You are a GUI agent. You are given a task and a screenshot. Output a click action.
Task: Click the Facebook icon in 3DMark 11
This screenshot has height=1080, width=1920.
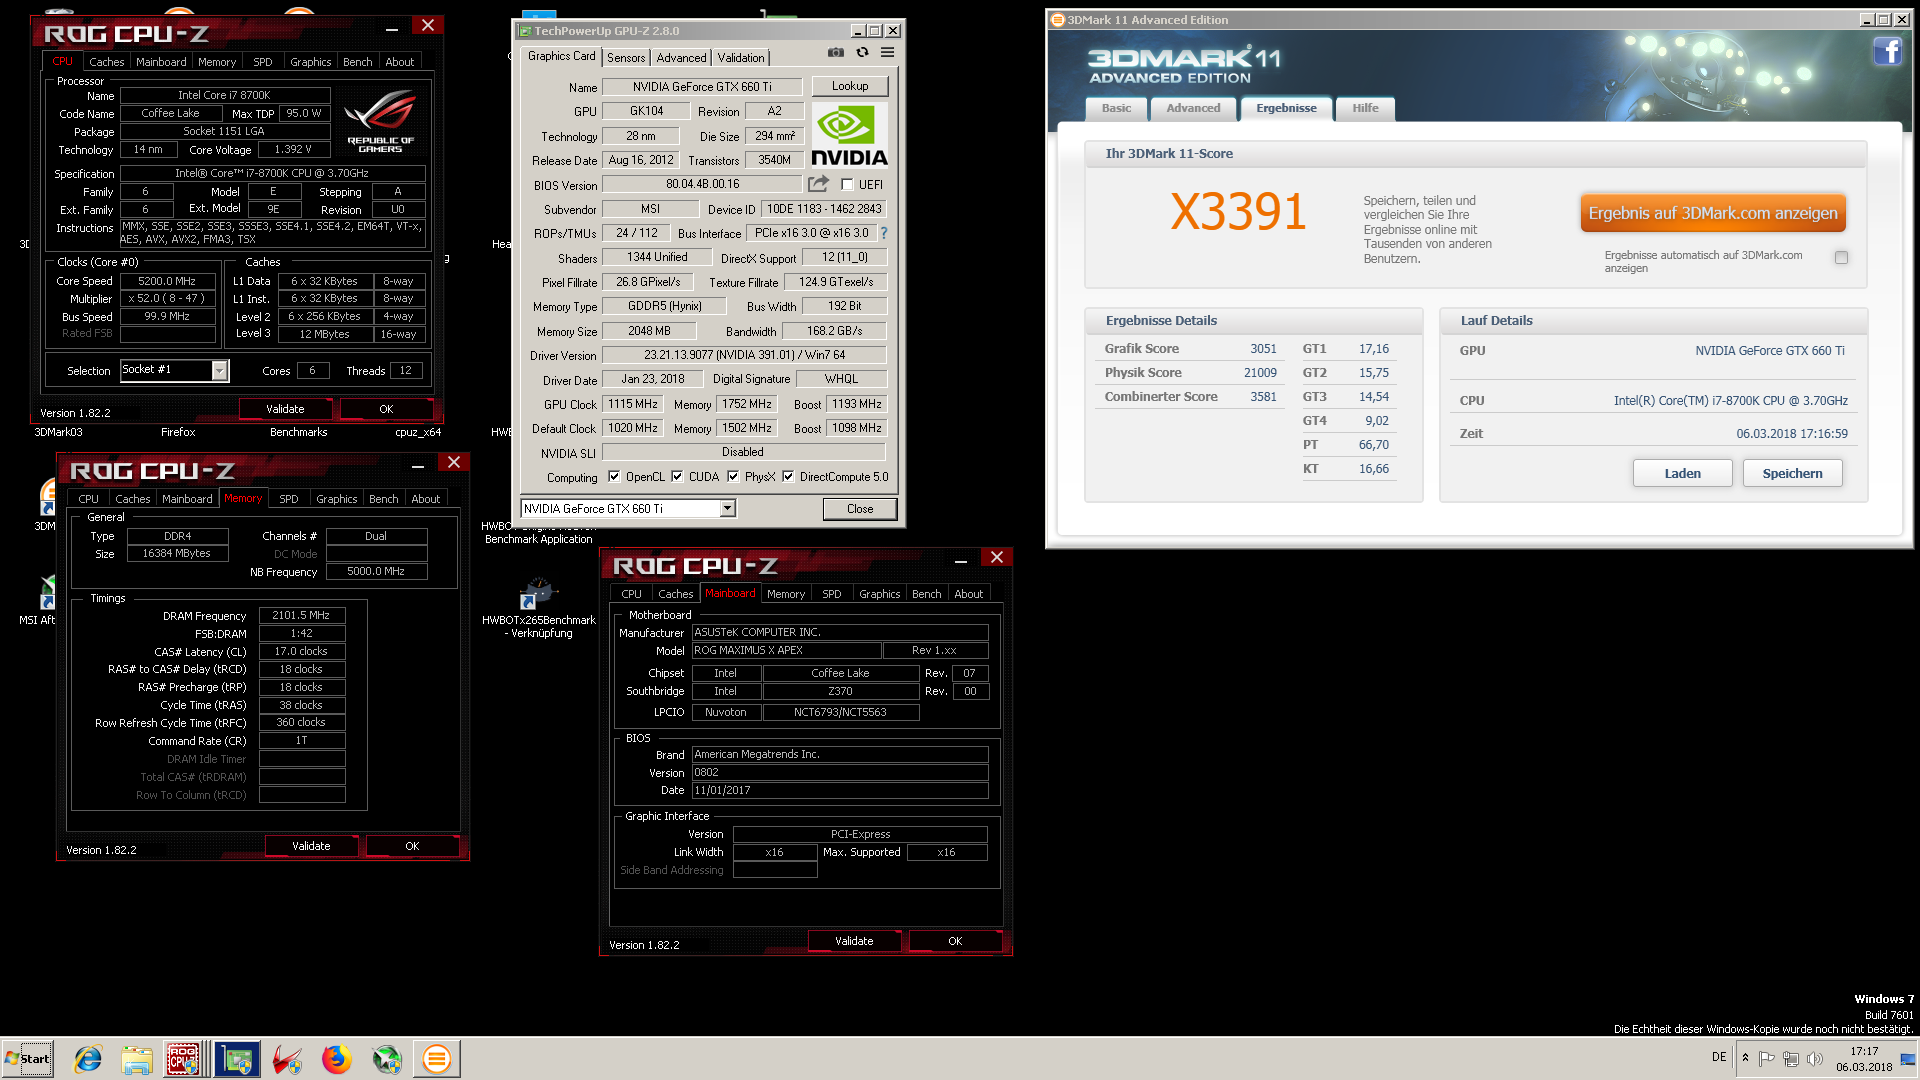click(x=1887, y=51)
